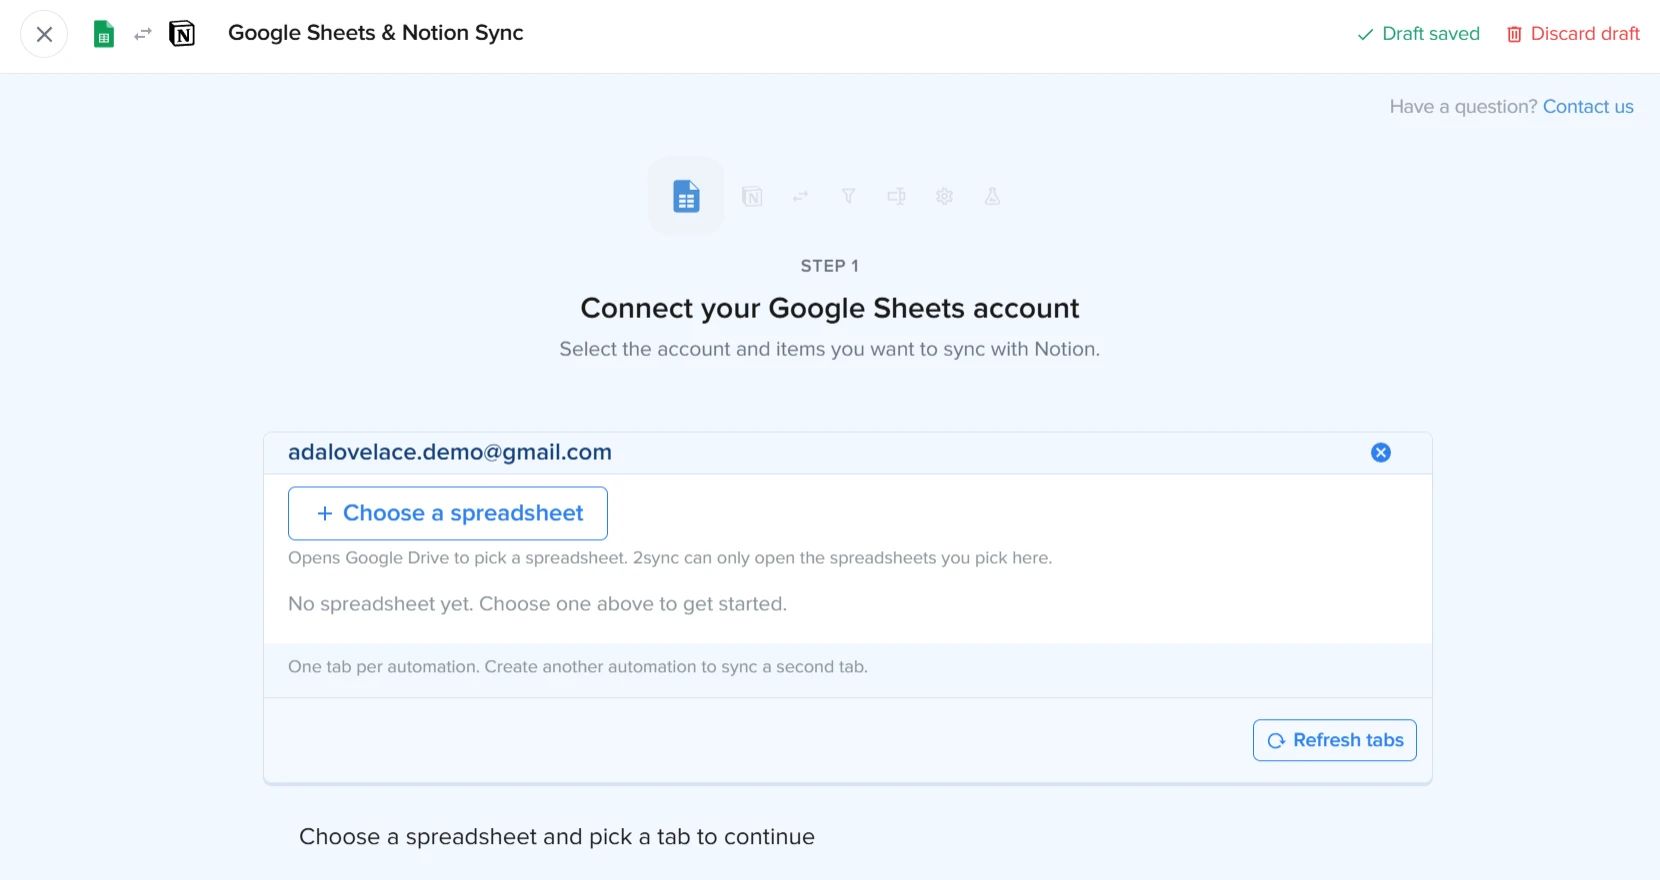Click 'Connect your Google Sheets account' heading
This screenshot has height=880, width=1660.
click(x=830, y=308)
